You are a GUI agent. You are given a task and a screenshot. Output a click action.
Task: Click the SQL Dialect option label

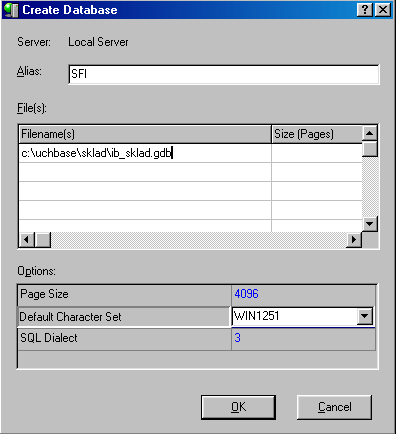49,338
